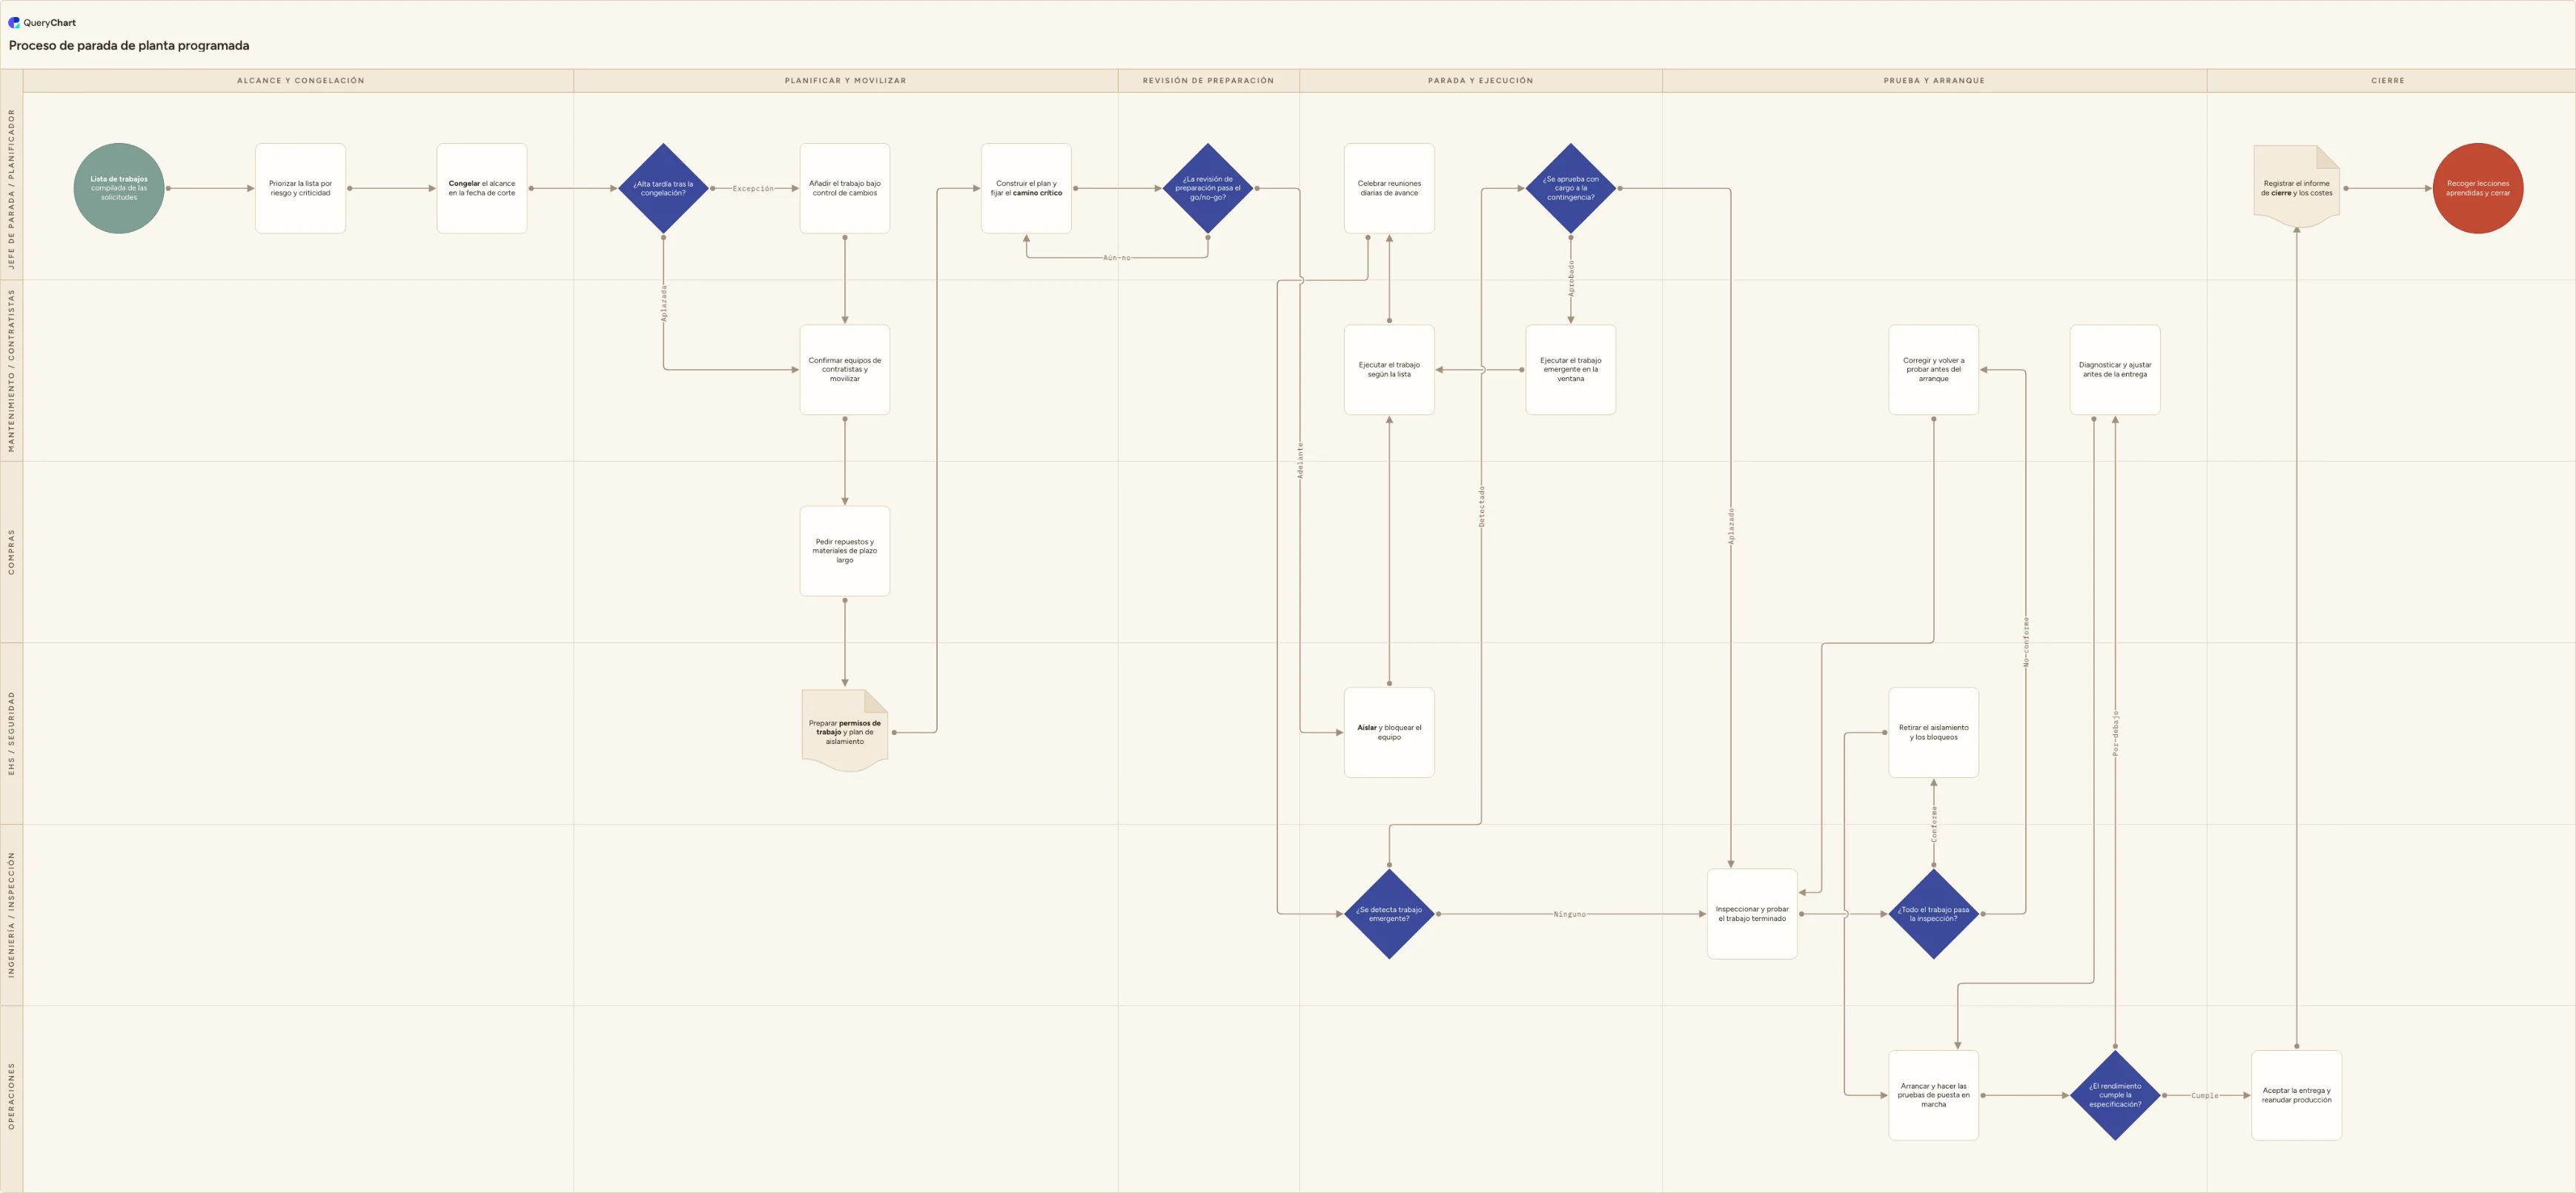Viewport: 2576px width, 1193px height.
Task: Select the 'Registrar el informe de cierre' document shape
Action: click(2296, 187)
